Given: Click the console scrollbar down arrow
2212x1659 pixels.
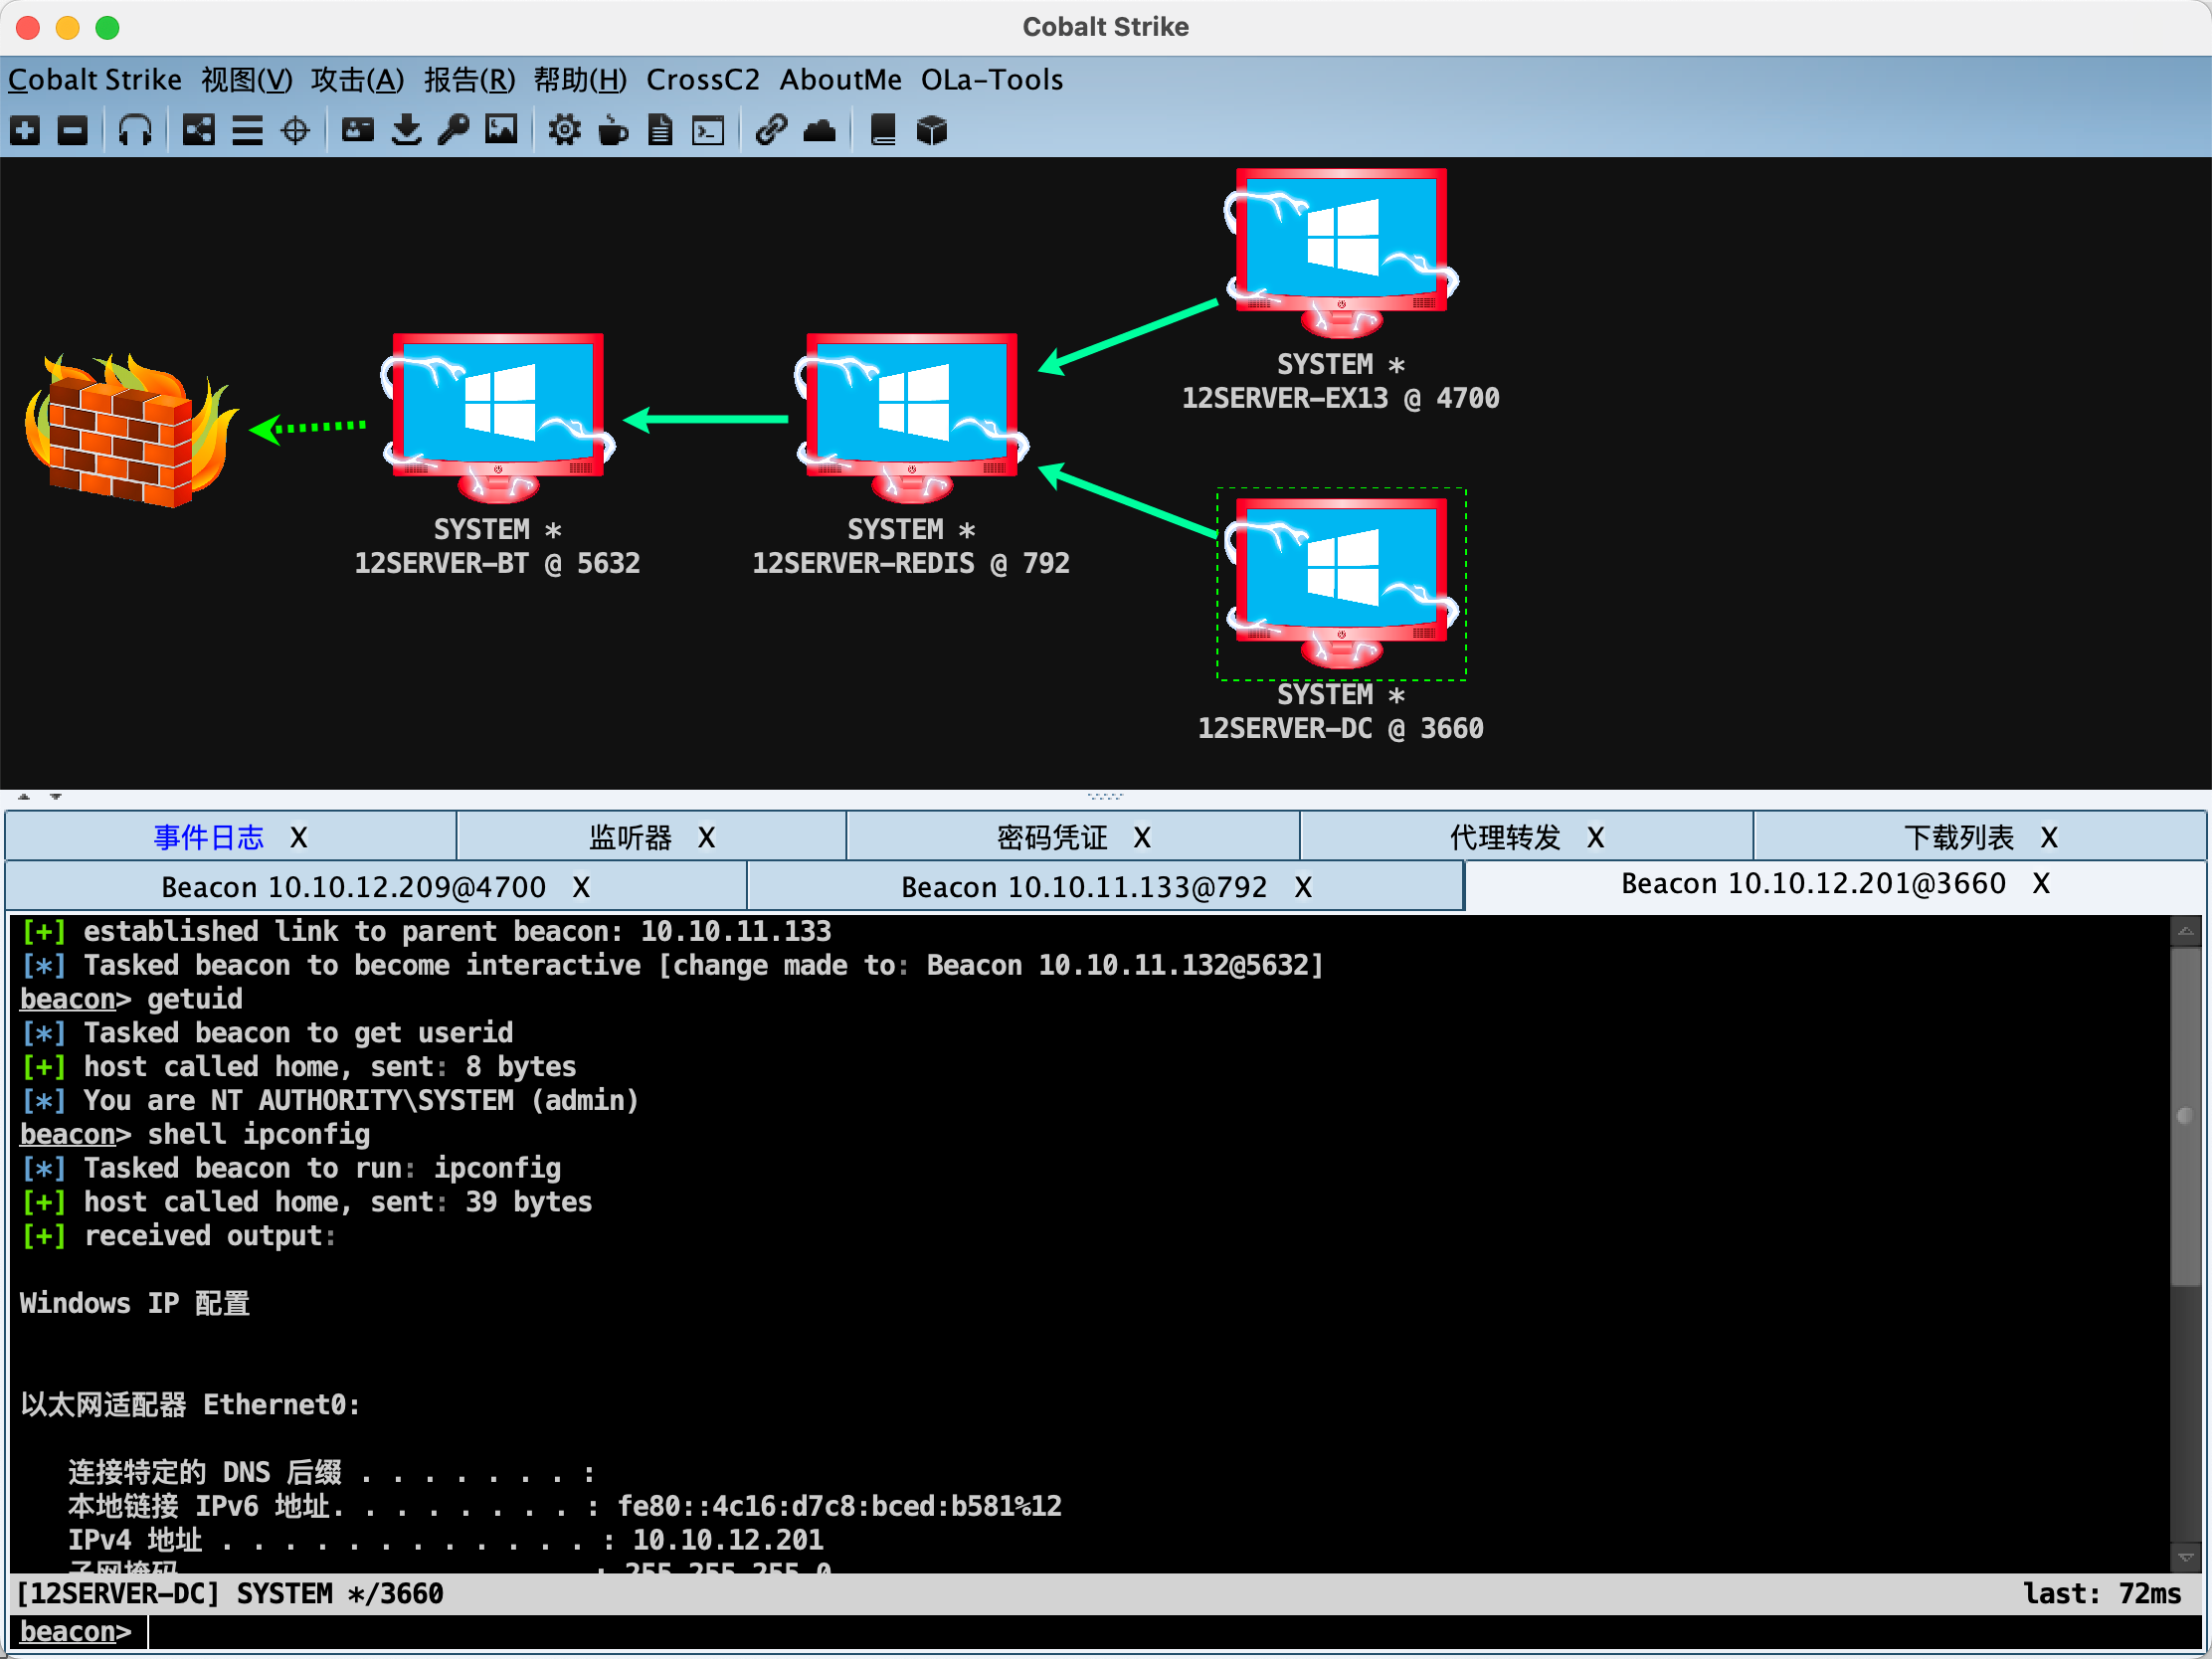Looking at the screenshot, I should [2185, 1557].
